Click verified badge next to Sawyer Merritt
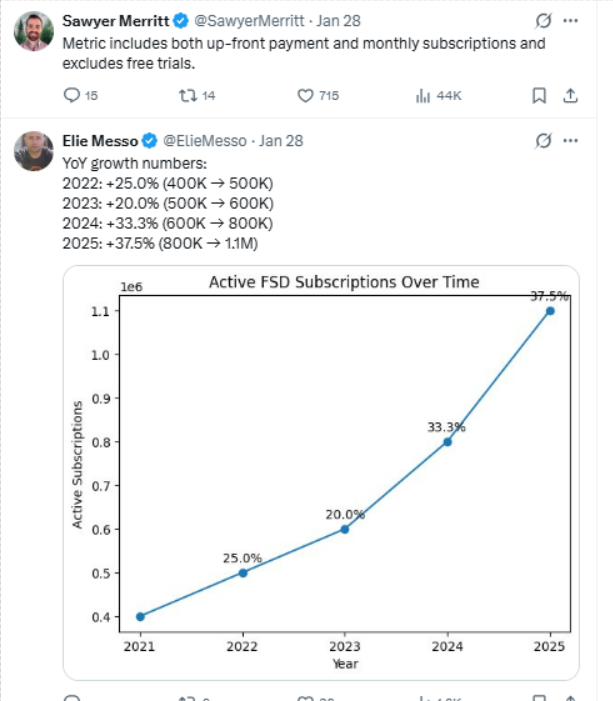Image resolution: width=613 pixels, height=701 pixels. [181, 20]
